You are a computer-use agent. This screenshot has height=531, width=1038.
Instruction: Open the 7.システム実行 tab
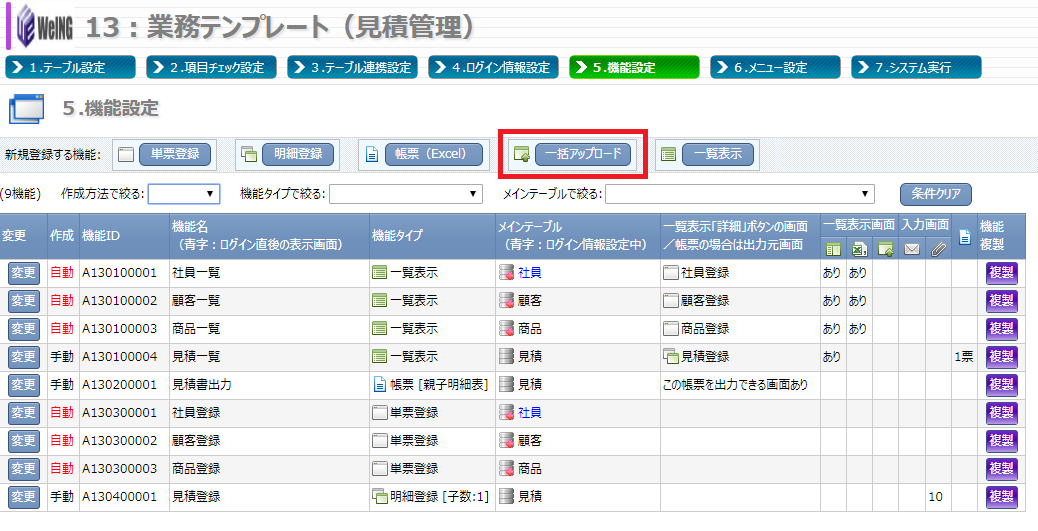(916, 67)
